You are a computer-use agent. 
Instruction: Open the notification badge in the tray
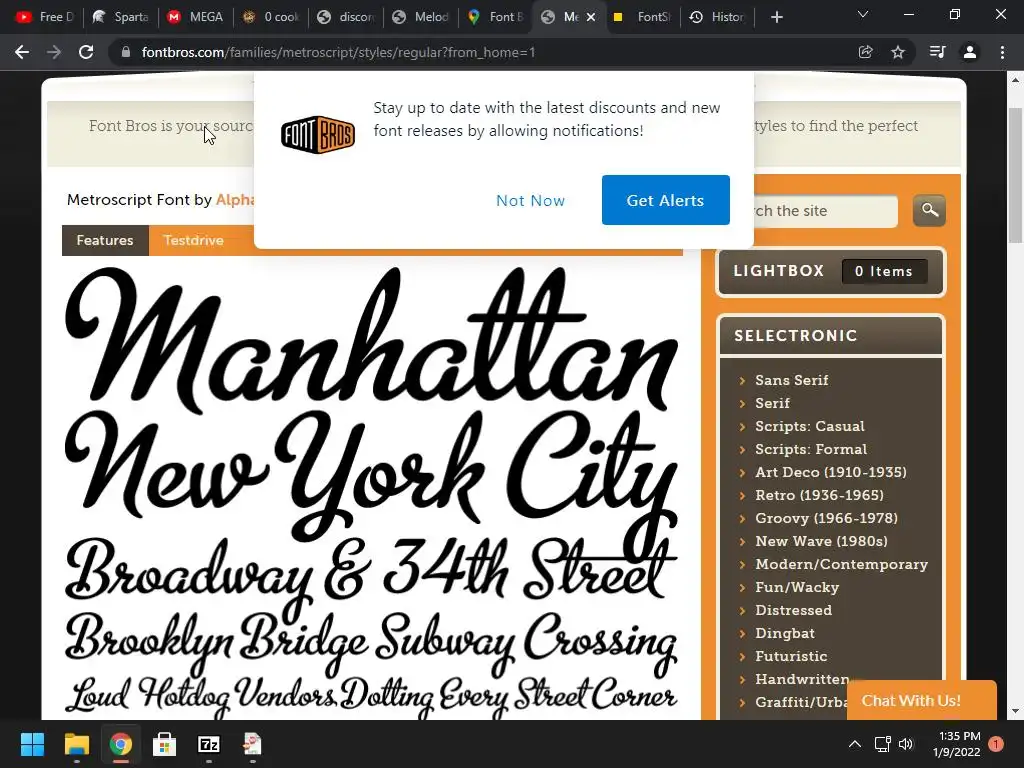tap(996, 744)
